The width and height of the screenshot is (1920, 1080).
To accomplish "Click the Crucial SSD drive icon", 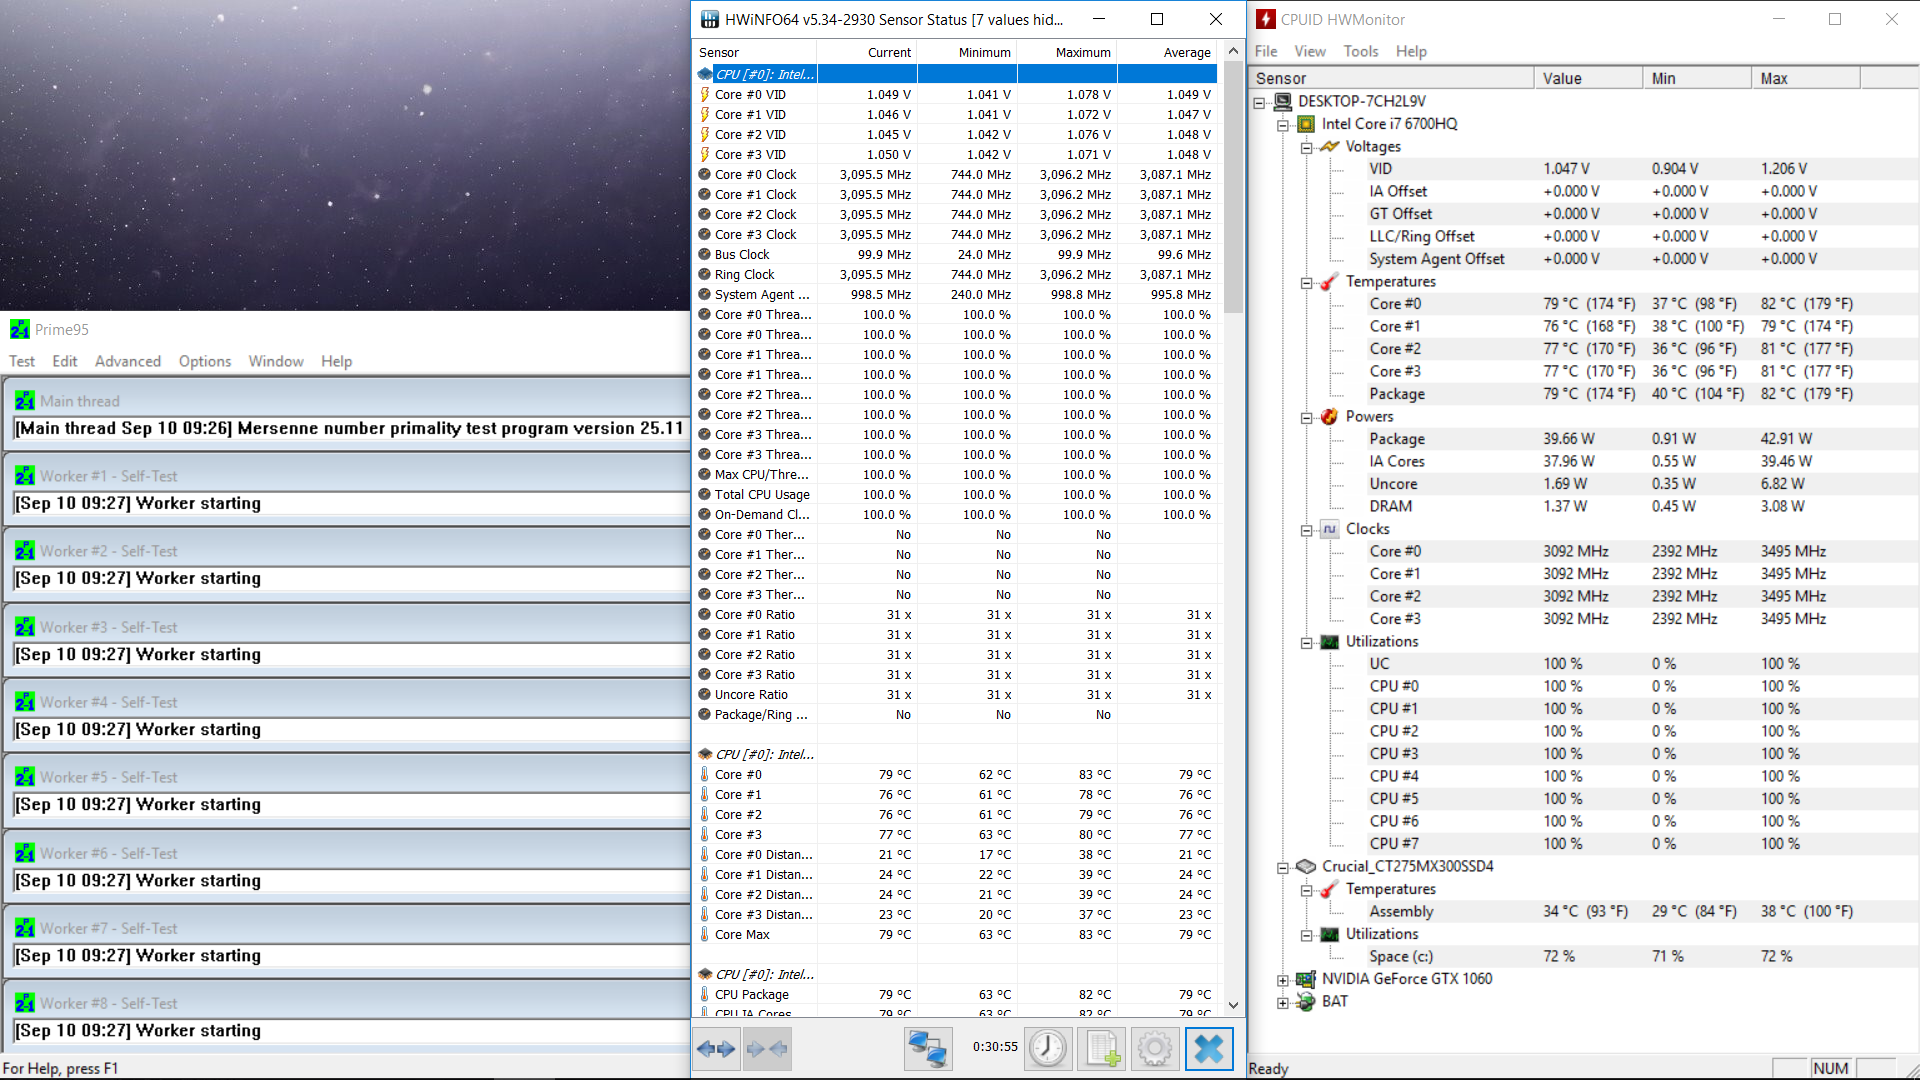I will 1306,866.
